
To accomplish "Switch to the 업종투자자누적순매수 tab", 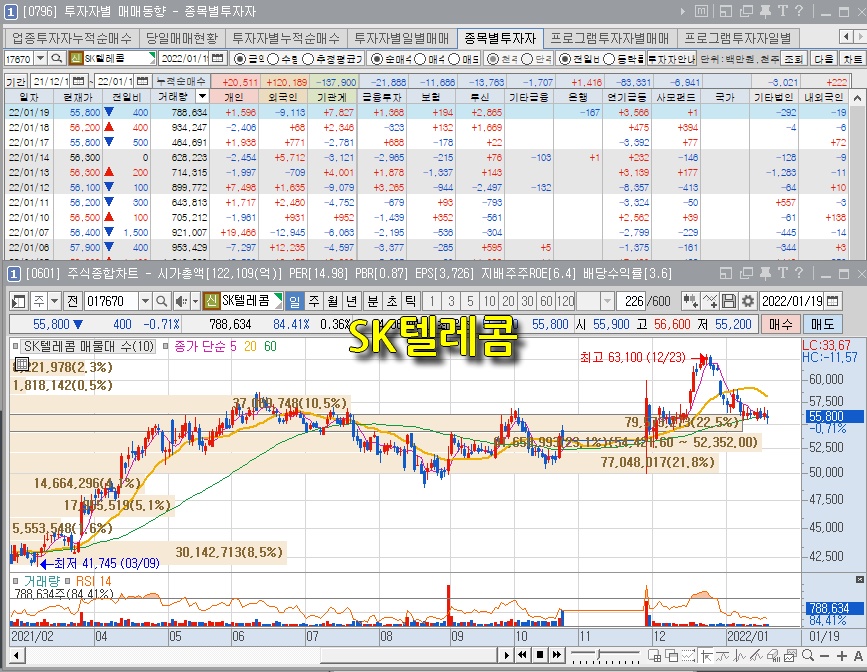I will 72,38.
